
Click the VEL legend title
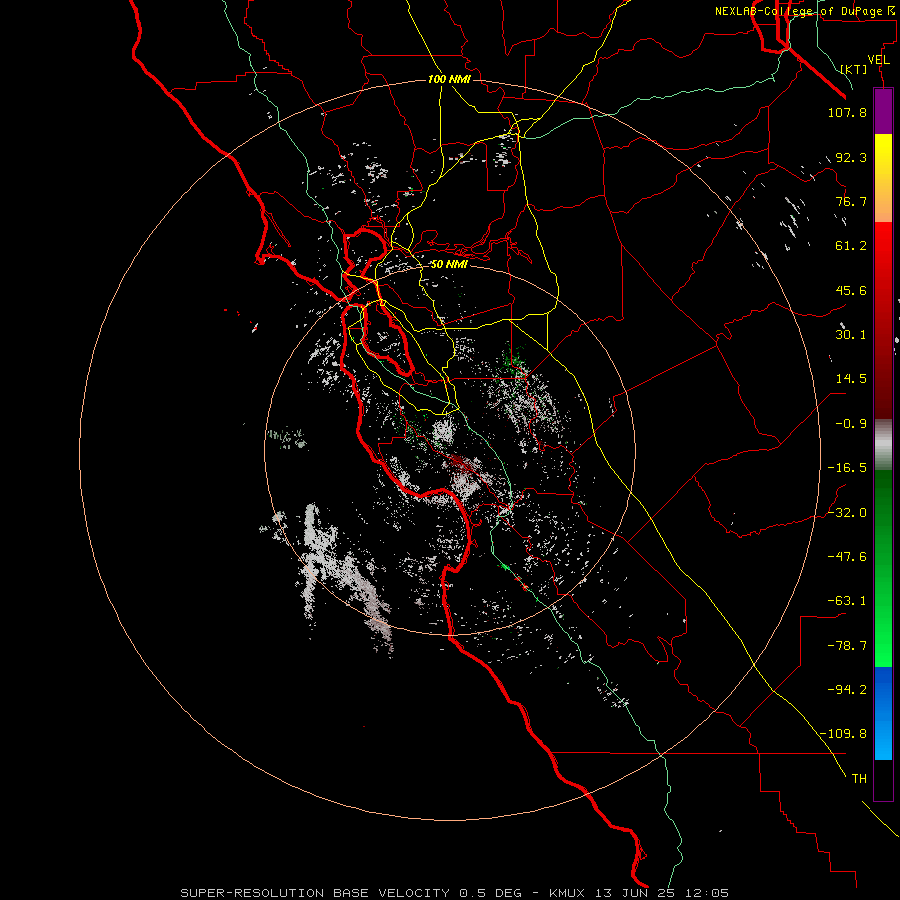(x=878, y=60)
